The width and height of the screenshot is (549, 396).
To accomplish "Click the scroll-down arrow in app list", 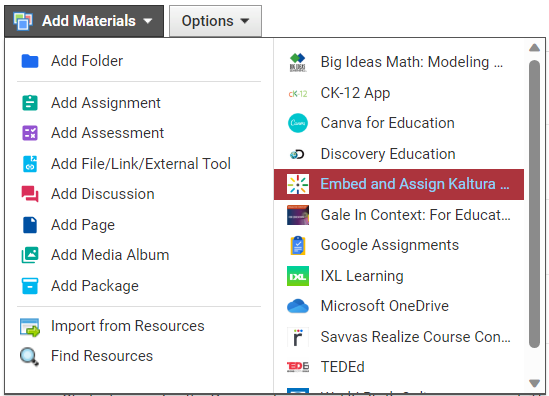I will click(534, 383).
